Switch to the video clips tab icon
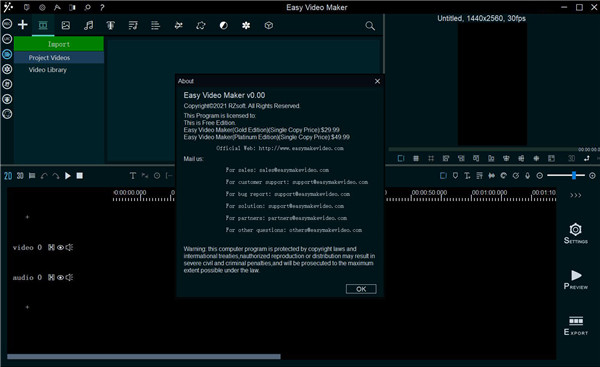Viewport: 600px width, 367px height. (x=43, y=25)
